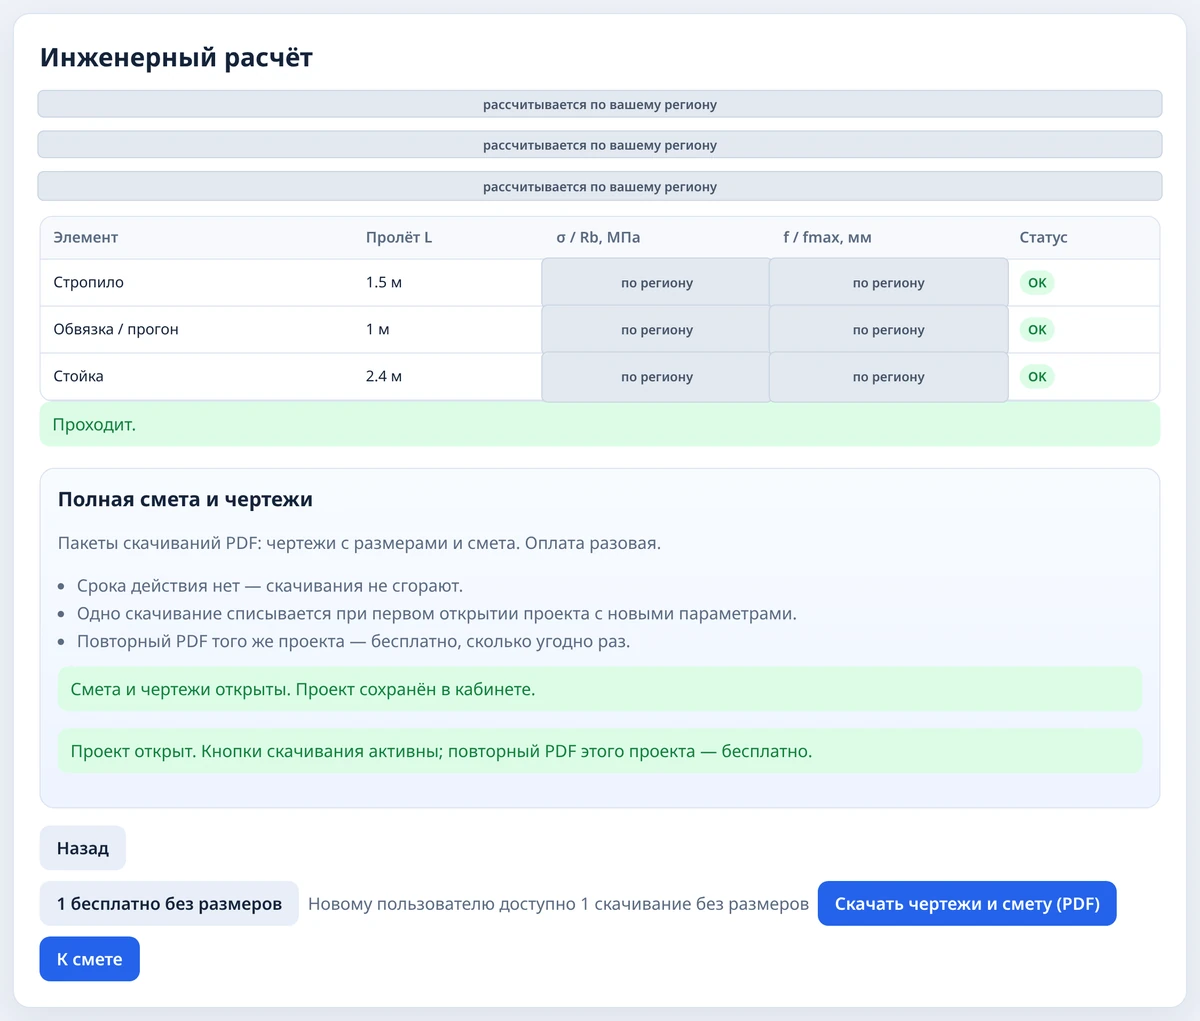Click the Элемент column header
Viewport: 1200px width, 1021px height.
pyautogui.click(x=86, y=238)
